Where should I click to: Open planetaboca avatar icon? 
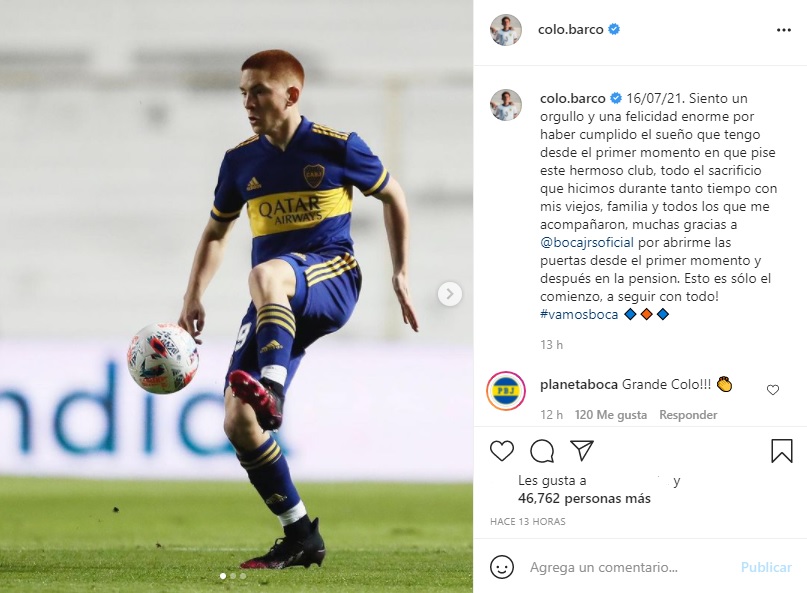pyautogui.click(x=505, y=390)
